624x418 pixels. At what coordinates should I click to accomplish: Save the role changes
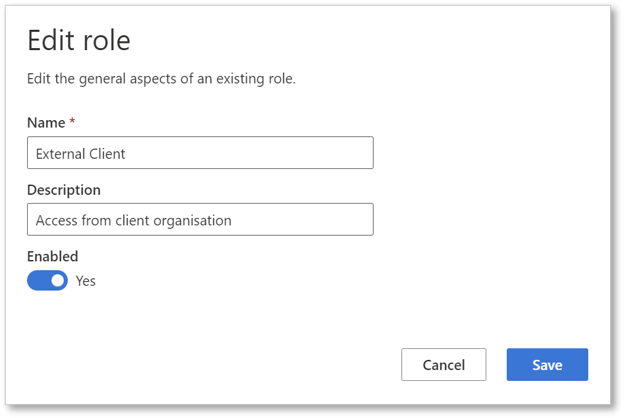pos(547,365)
